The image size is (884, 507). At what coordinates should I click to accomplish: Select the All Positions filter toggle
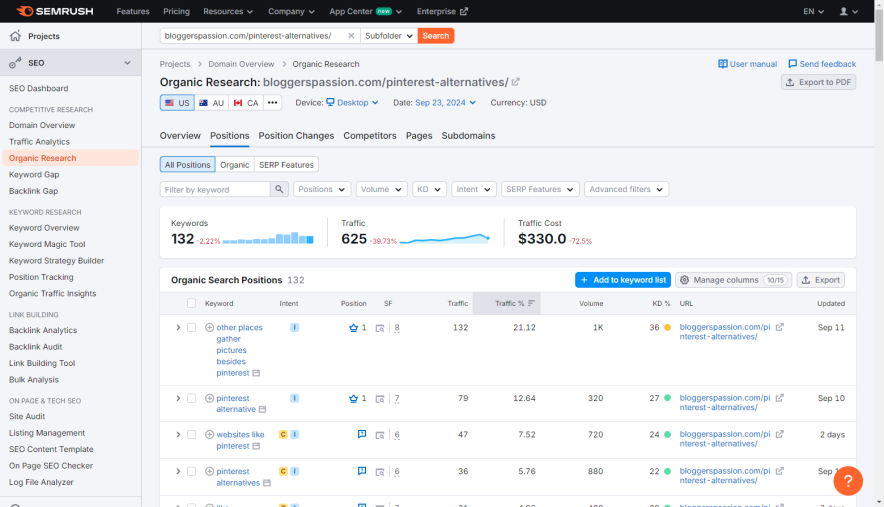click(187, 165)
